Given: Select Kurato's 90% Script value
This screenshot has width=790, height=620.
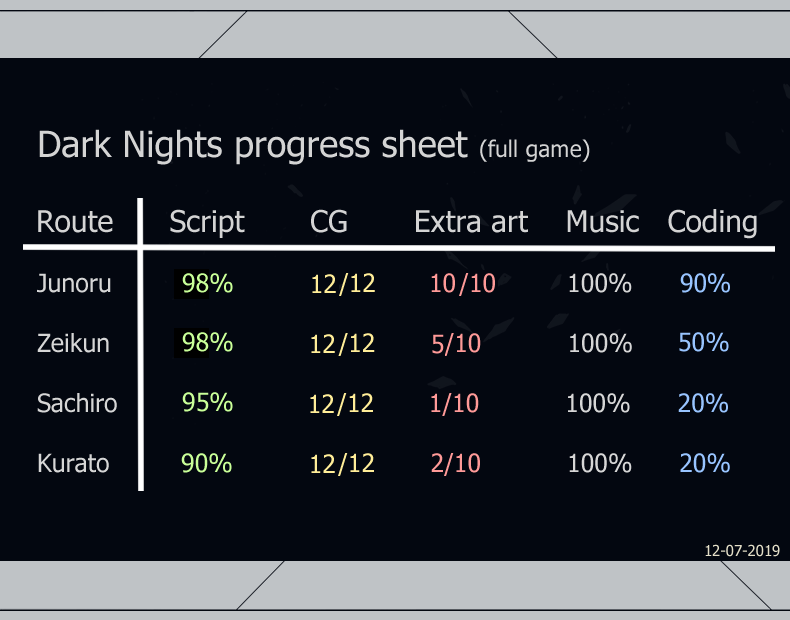Looking at the screenshot, I should [x=206, y=464].
